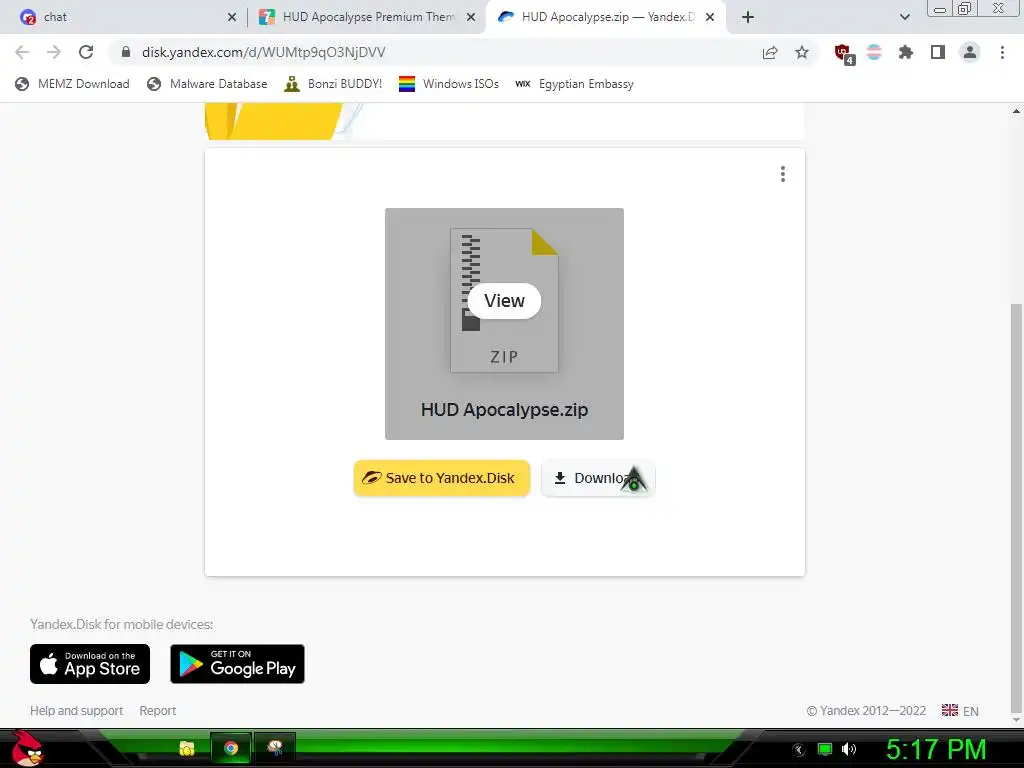Switch to HUD Apocalypse Premium Theme tab

pos(368,17)
